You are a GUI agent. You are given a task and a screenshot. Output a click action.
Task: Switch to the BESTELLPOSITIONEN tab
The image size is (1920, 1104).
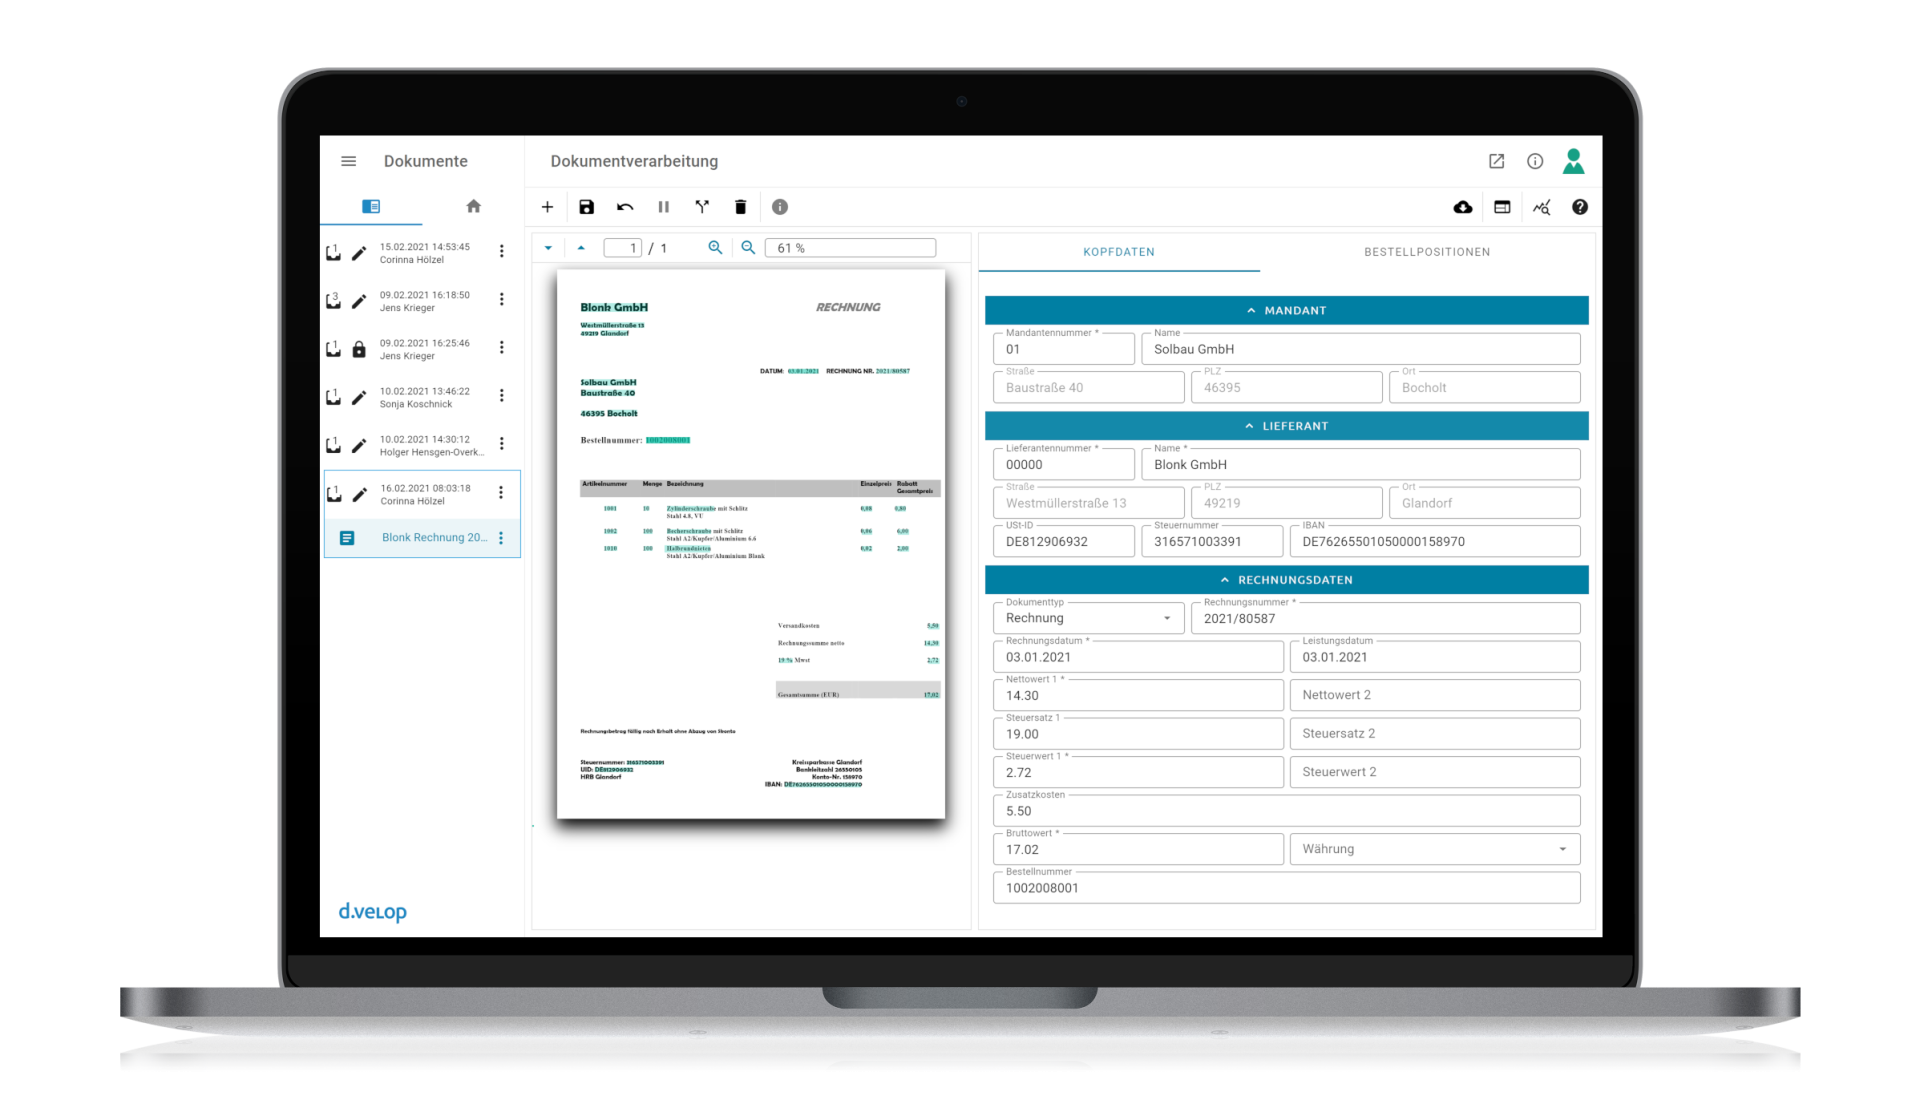point(1426,252)
